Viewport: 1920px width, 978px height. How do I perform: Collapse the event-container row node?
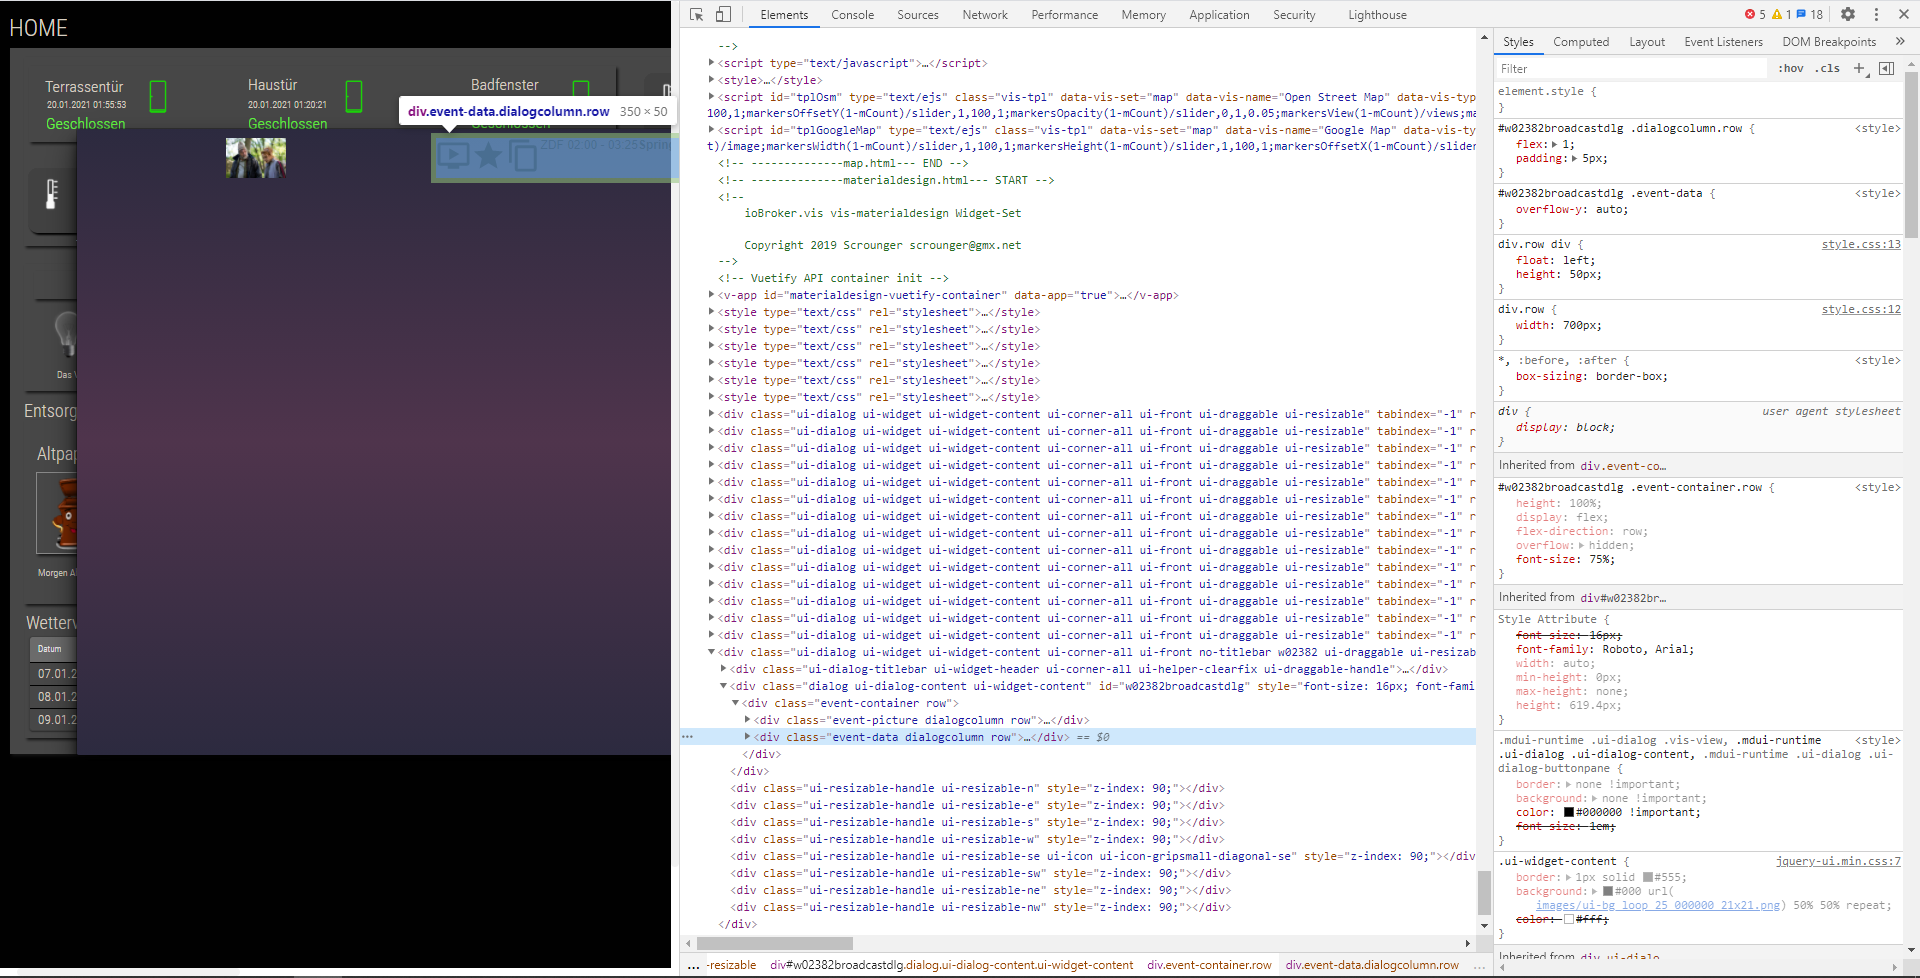point(735,703)
